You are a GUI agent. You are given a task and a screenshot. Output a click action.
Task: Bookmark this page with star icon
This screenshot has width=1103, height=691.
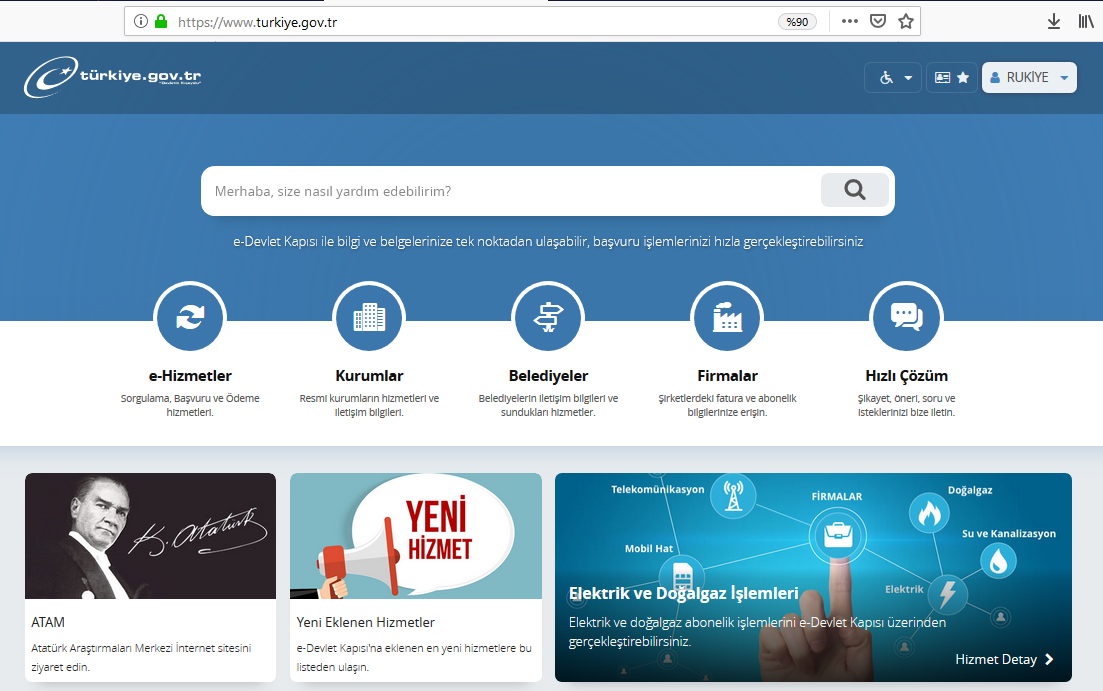tap(906, 21)
